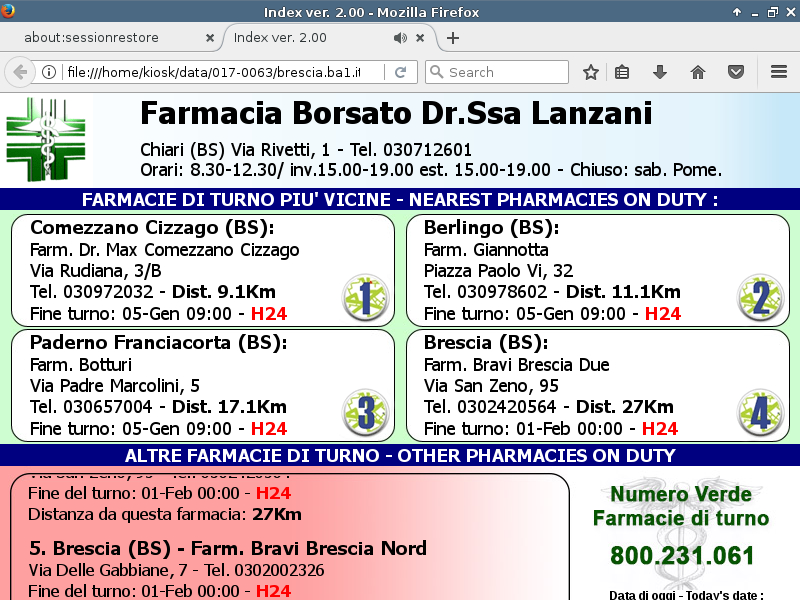Close the about:sessionrestore tab
800x600 pixels.
click(210, 38)
